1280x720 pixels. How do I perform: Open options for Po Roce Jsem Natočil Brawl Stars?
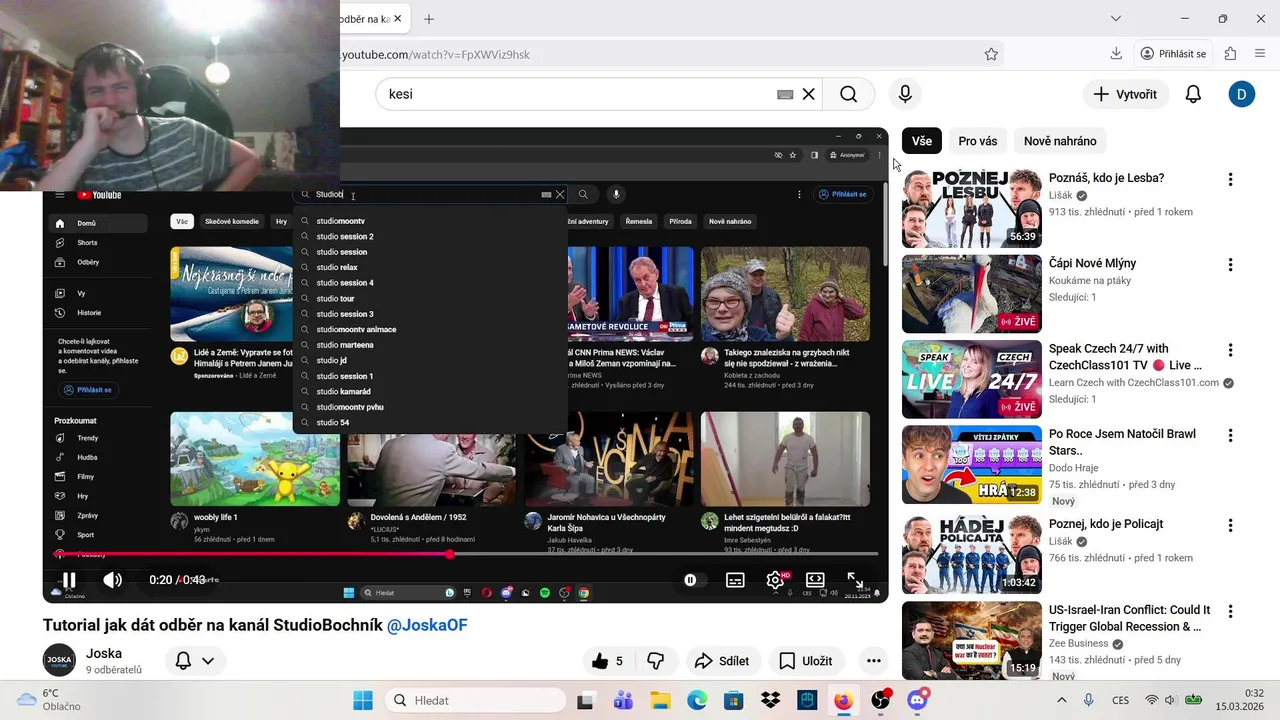[x=1231, y=436]
